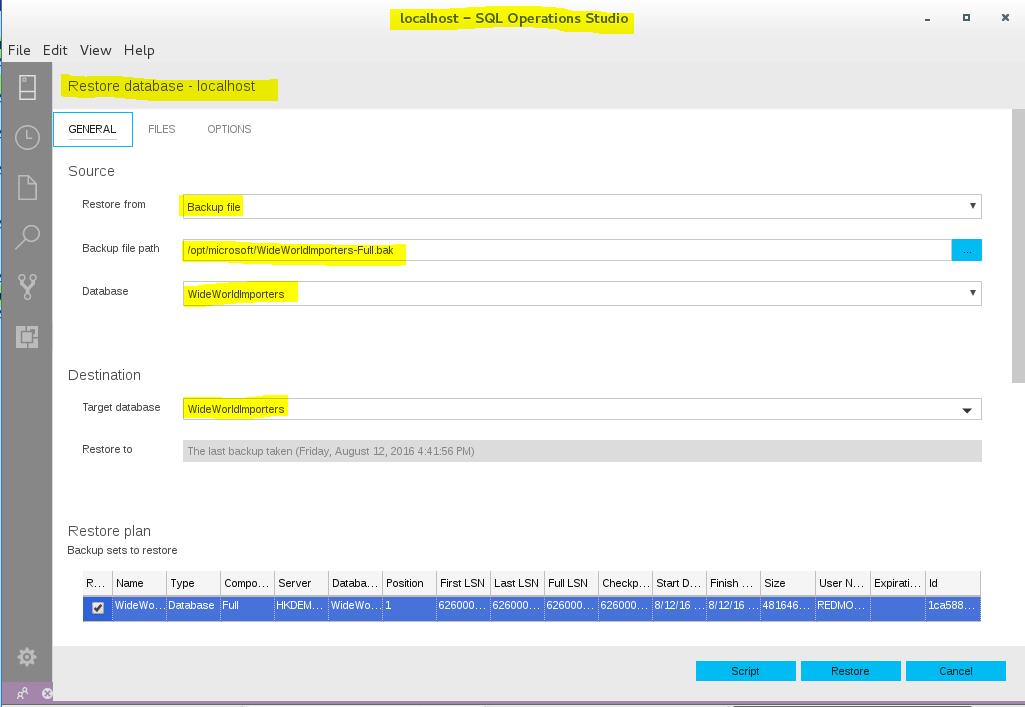Switch to the FILES tab
Viewport: 1025px width, 707px height.
tap(161, 129)
